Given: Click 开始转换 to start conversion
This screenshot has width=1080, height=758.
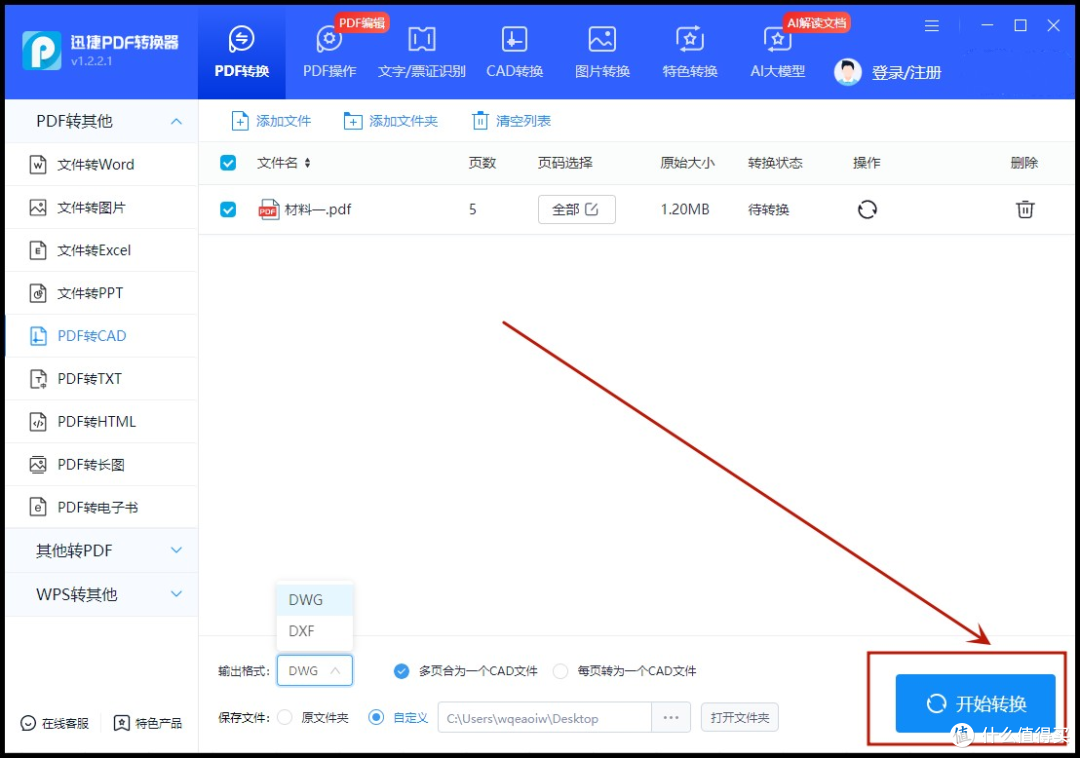Looking at the screenshot, I should point(975,703).
